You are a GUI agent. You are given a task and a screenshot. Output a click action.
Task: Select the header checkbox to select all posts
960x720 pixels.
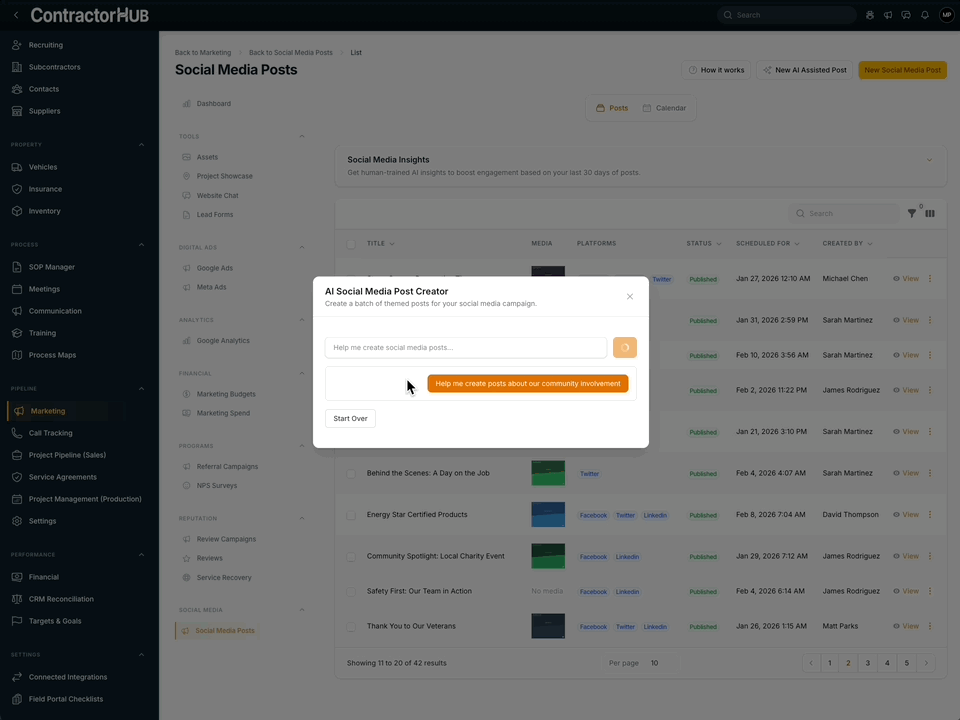click(349, 243)
